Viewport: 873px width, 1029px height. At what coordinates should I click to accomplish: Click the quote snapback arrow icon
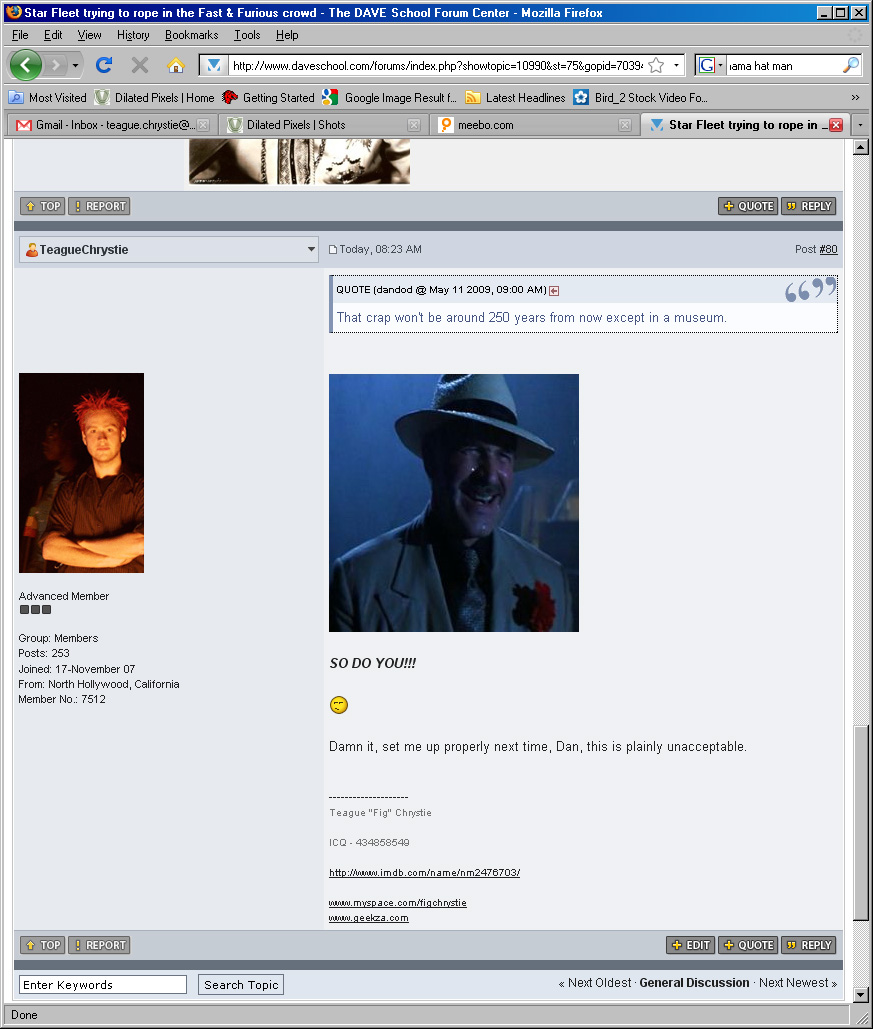click(554, 291)
